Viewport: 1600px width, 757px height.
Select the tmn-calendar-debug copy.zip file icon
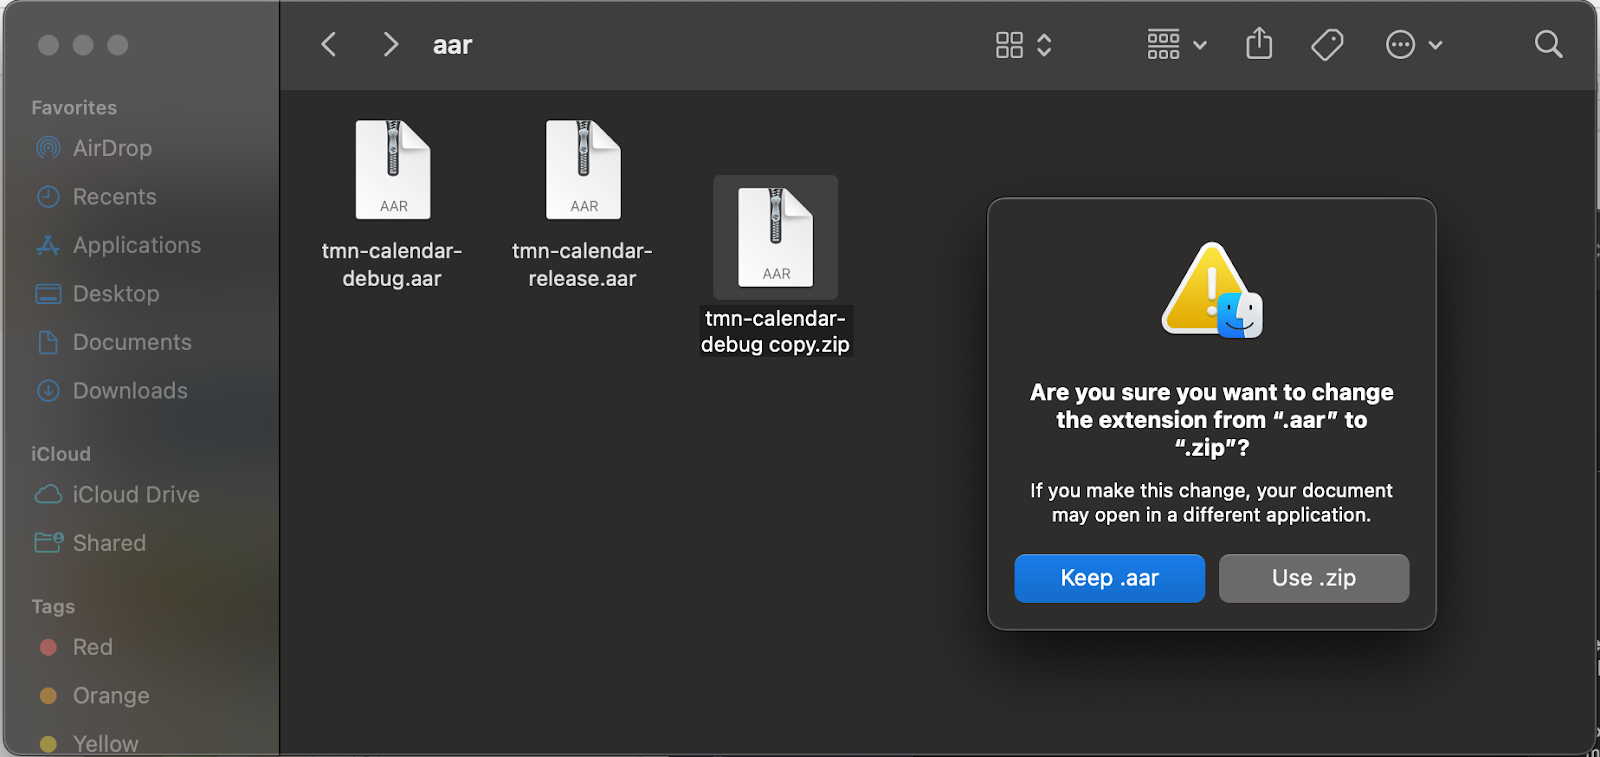pyautogui.click(x=775, y=237)
